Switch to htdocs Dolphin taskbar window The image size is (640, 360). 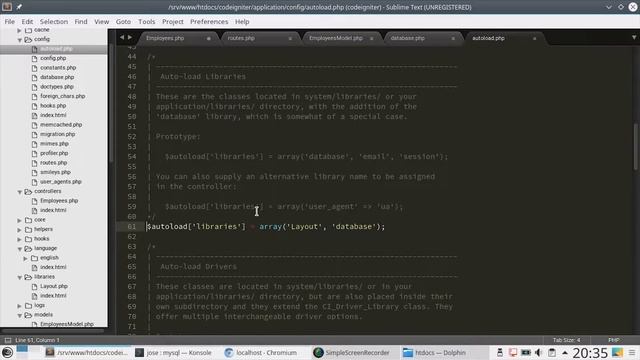pos(434,352)
